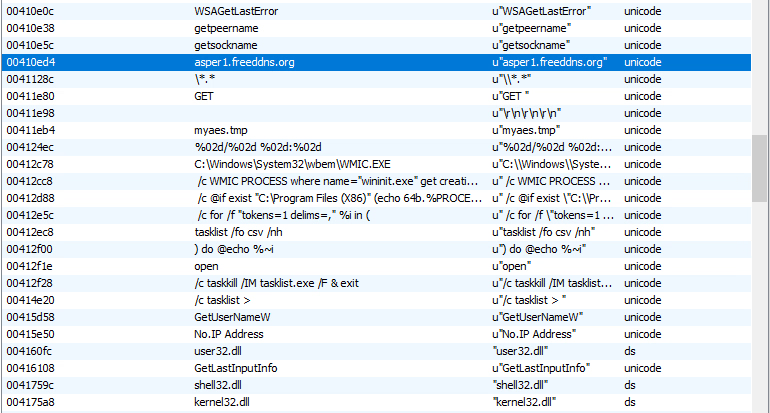Select the open string row

click(376, 266)
